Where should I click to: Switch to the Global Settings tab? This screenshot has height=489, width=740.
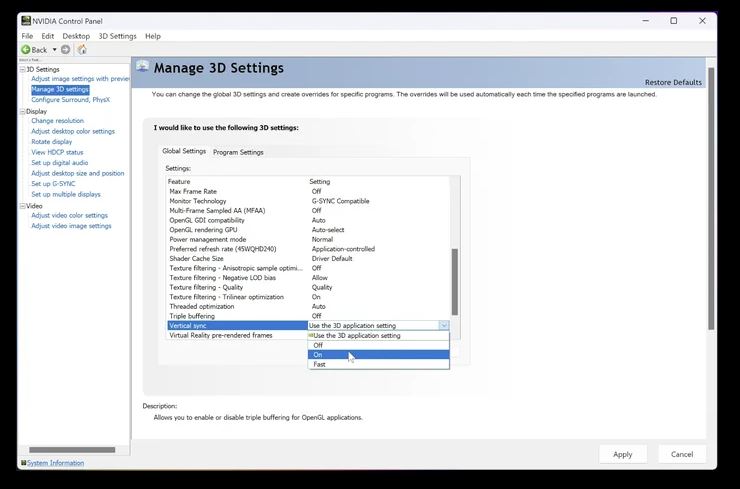(184, 151)
